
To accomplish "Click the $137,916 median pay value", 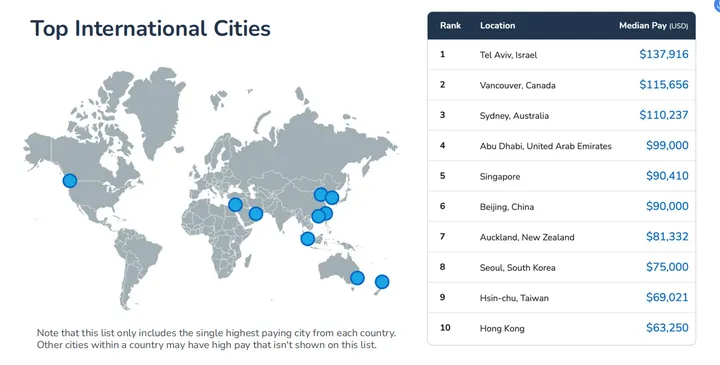I will 664,54.
